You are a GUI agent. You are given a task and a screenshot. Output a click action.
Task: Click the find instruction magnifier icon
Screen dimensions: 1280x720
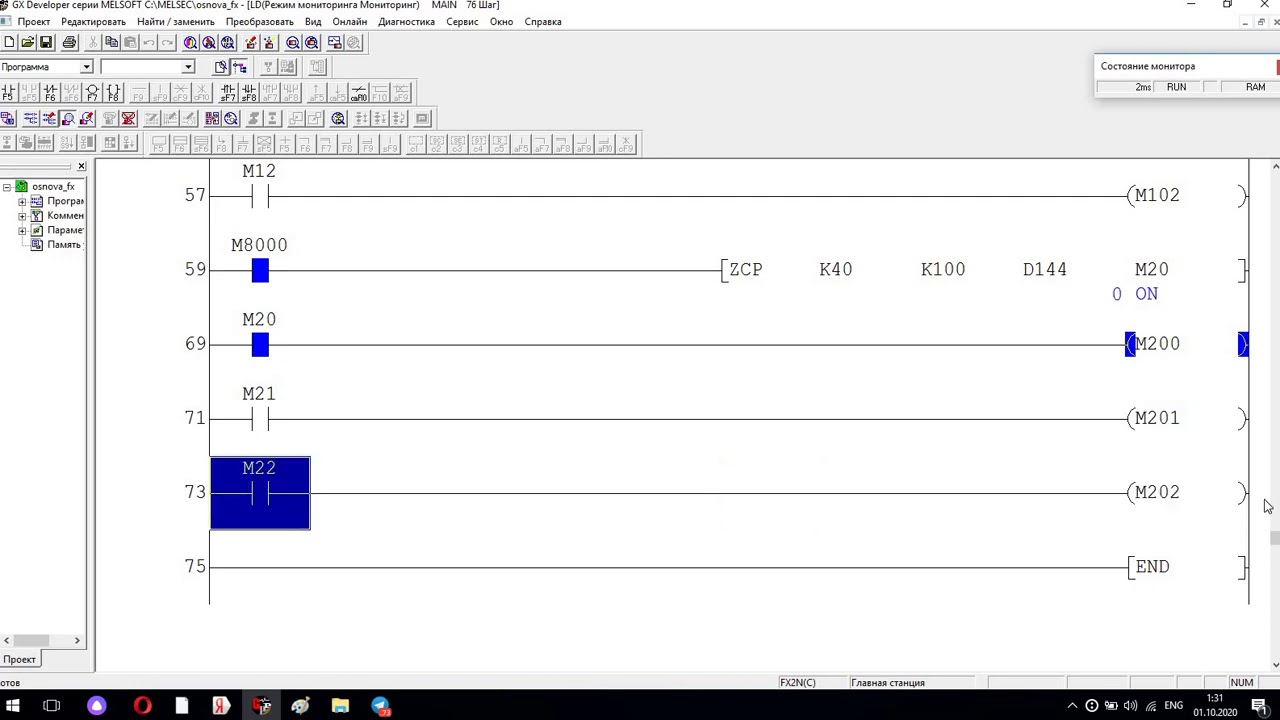(x=209, y=42)
